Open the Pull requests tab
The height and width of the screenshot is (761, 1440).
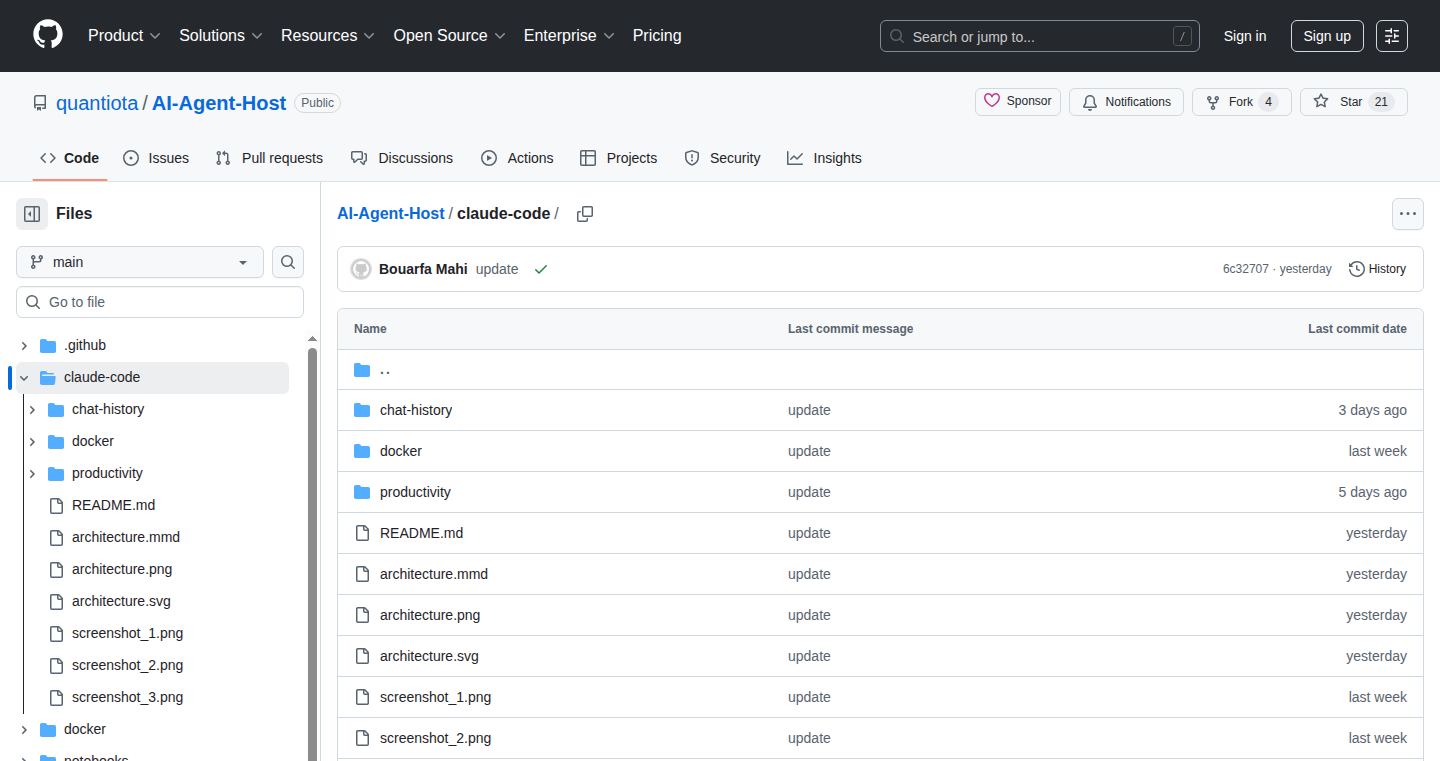point(270,158)
